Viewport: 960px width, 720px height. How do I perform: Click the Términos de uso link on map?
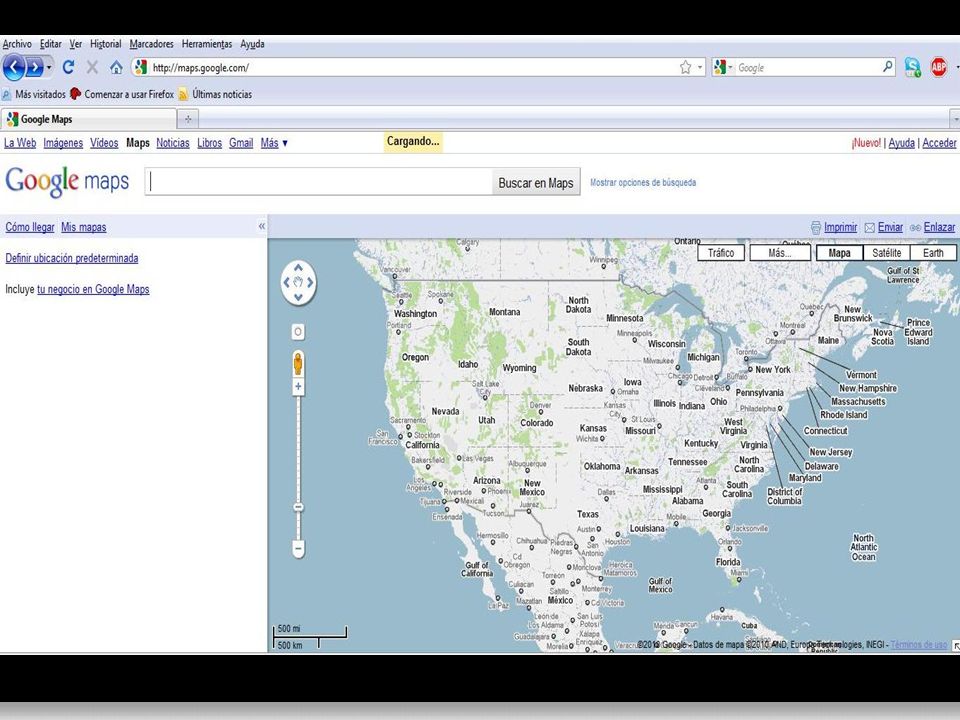pos(918,645)
